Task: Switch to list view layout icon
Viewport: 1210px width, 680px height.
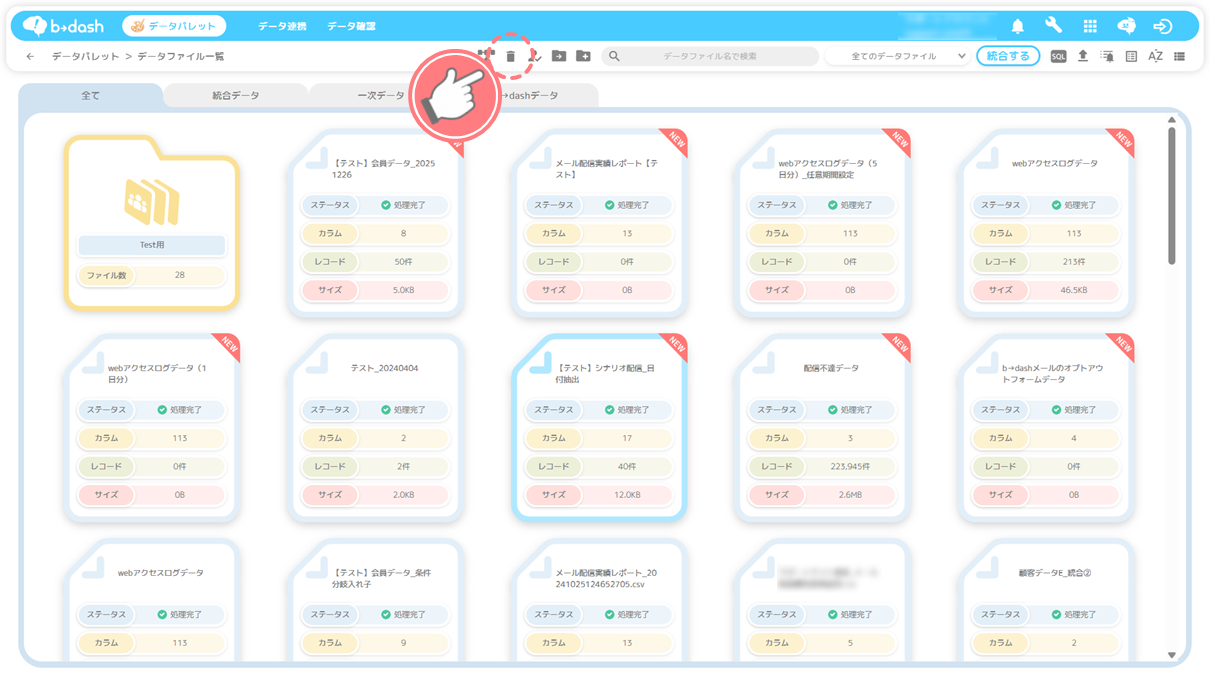Action: 1180,57
